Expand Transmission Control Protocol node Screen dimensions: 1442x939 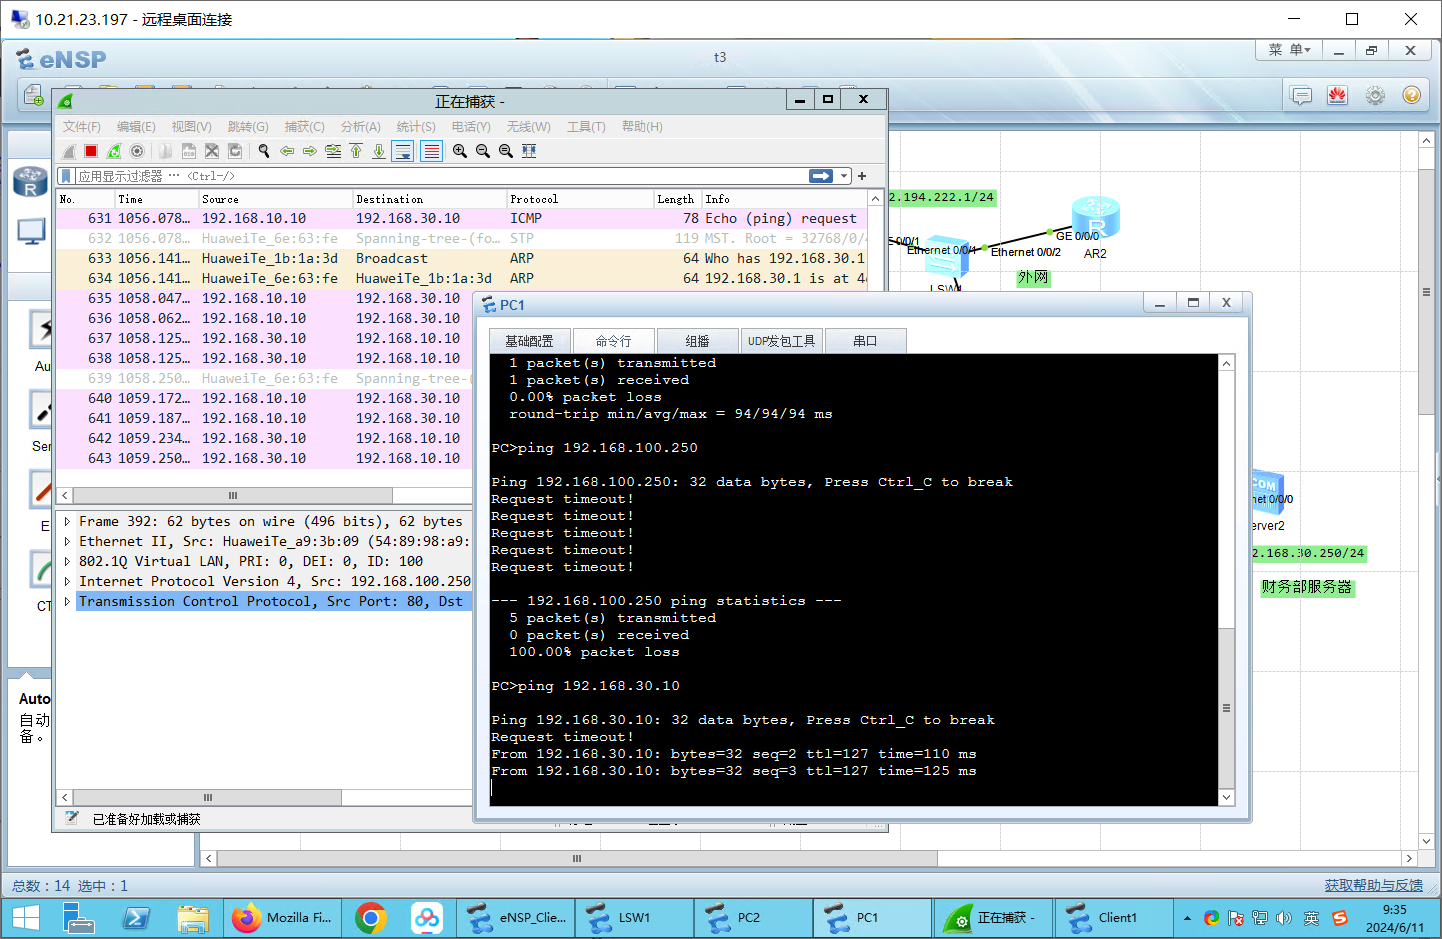[x=67, y=602]
